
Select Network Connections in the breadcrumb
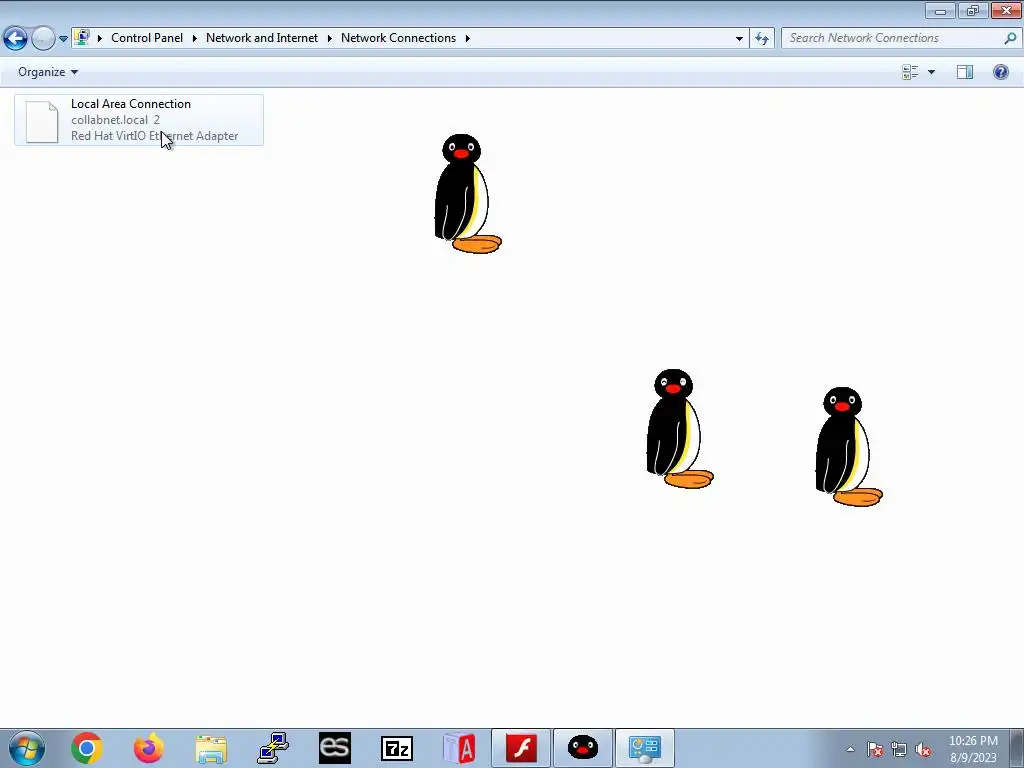[x=398, y=38]
